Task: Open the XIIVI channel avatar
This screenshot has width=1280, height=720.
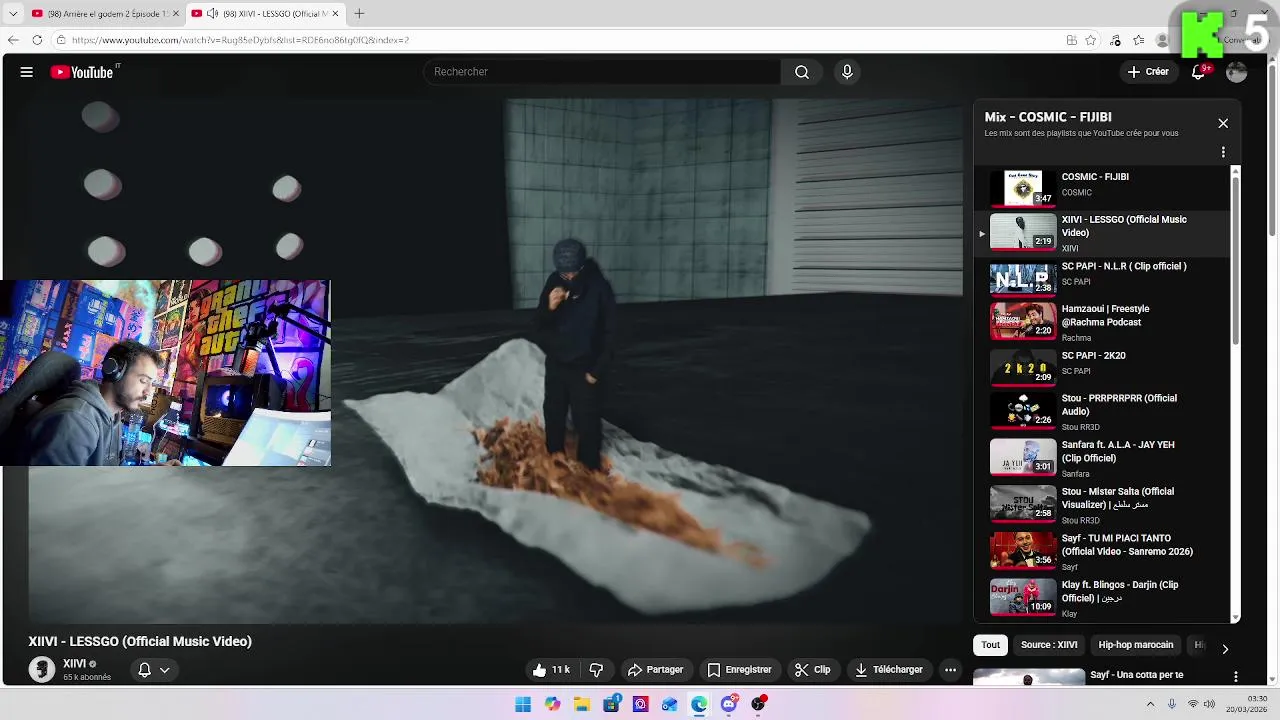Action: point(42,669)
